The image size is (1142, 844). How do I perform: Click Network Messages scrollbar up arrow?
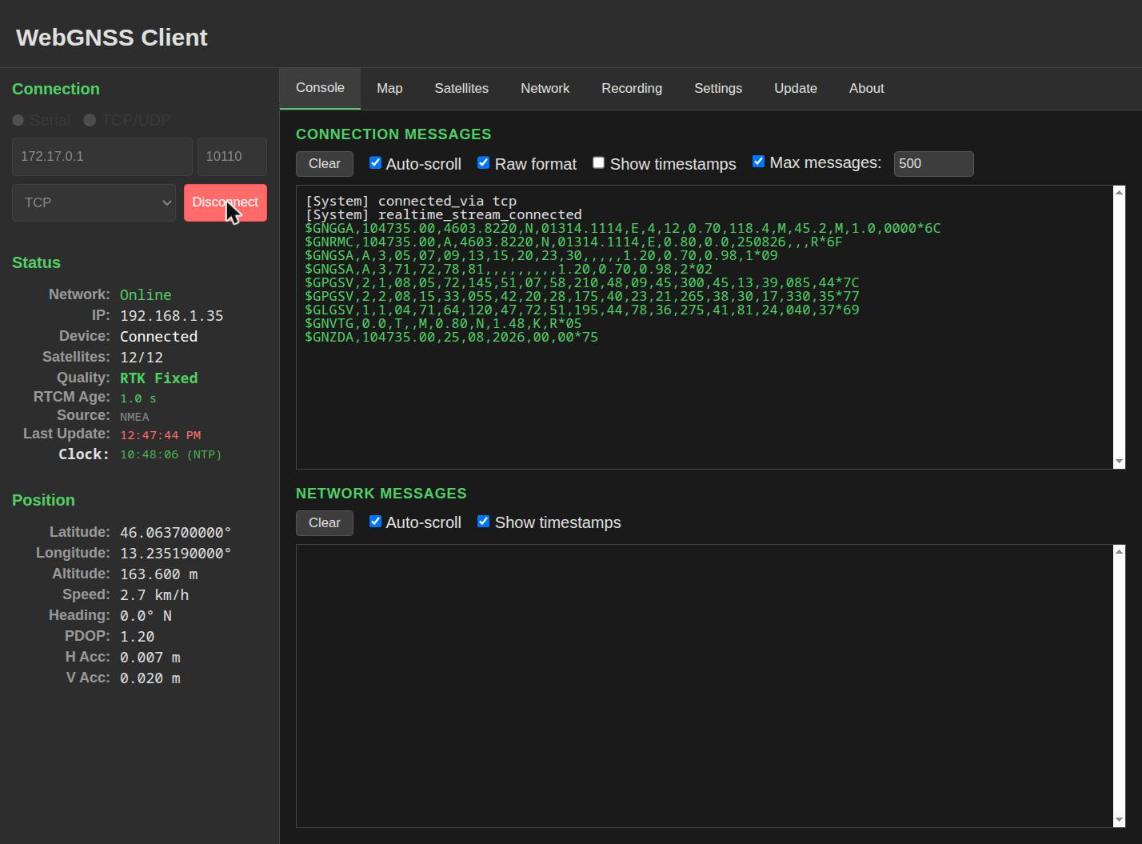pos(1119,552)
